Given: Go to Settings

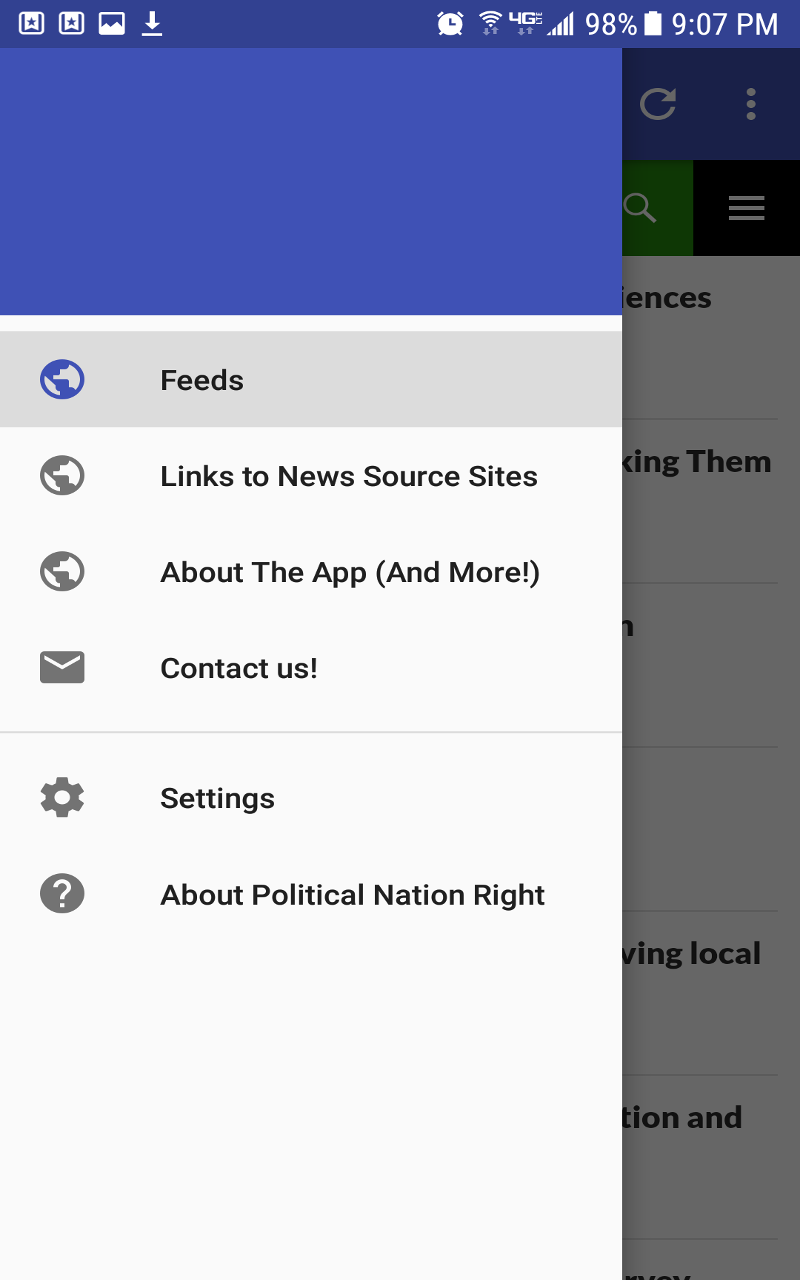Looking at the screenshot, I should coord(217,798).
